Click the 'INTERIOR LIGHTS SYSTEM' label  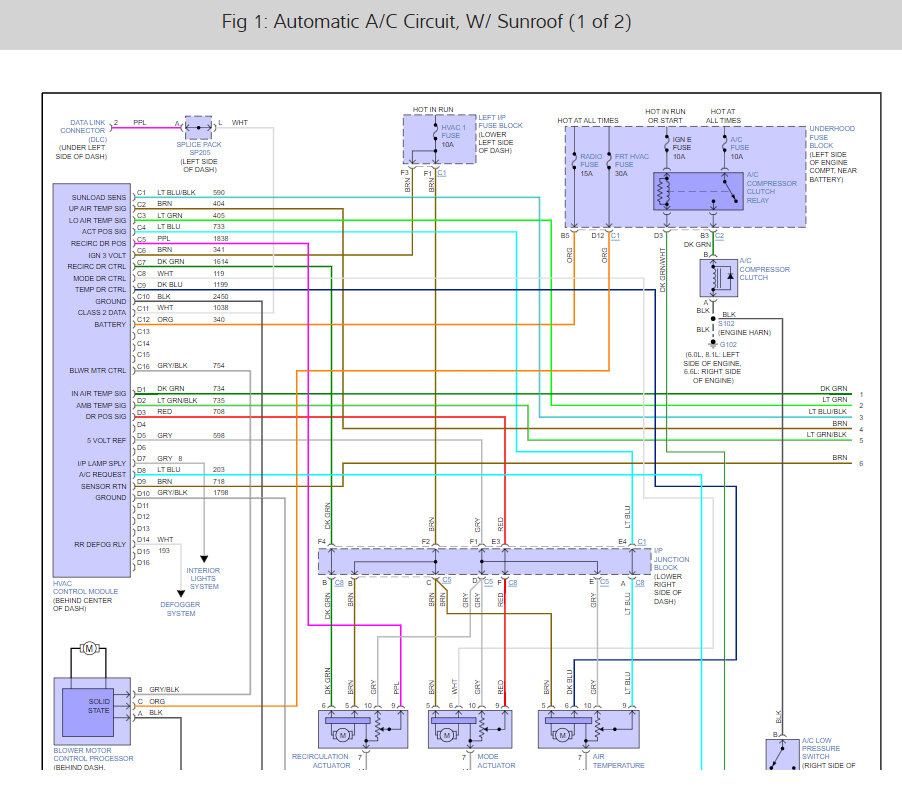coord(203,579)
